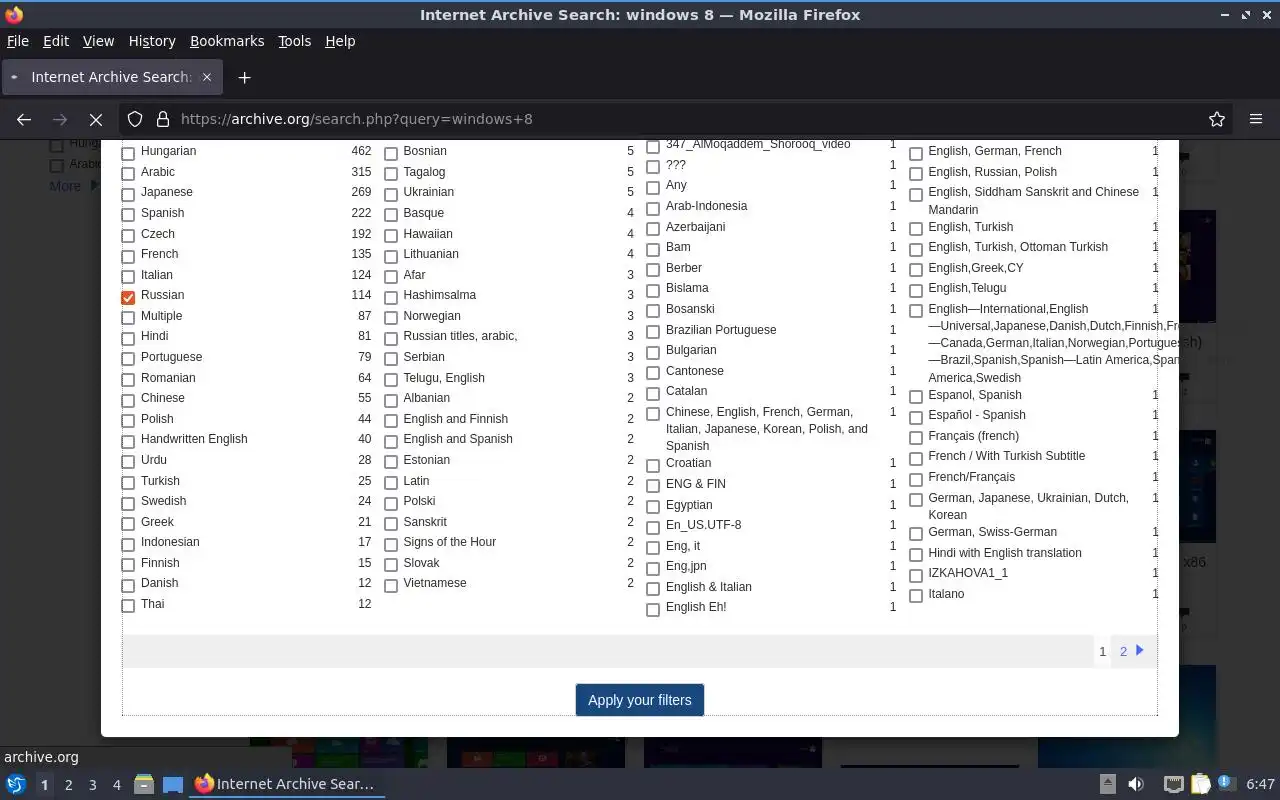Screen dimensions: 1280x800
Task: Open the View menu
Action: click(x=98, y=41)
